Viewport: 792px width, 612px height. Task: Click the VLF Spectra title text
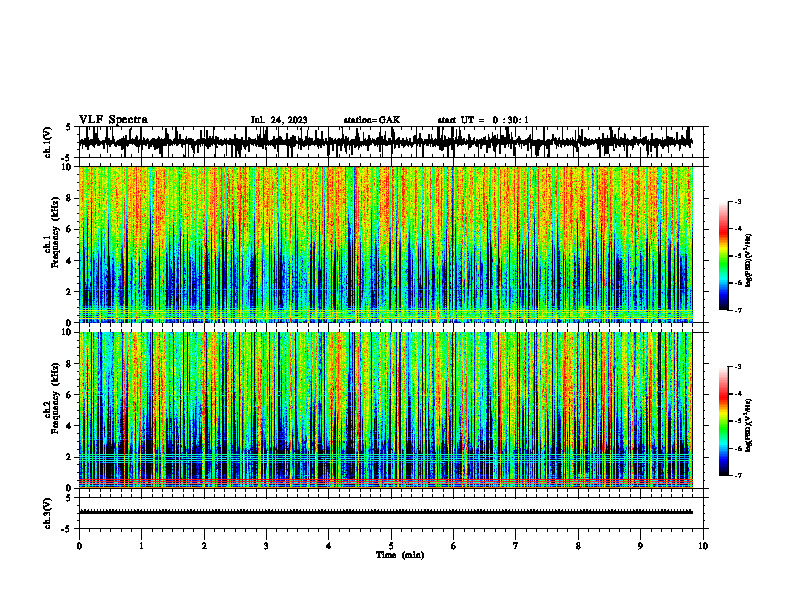113,120
